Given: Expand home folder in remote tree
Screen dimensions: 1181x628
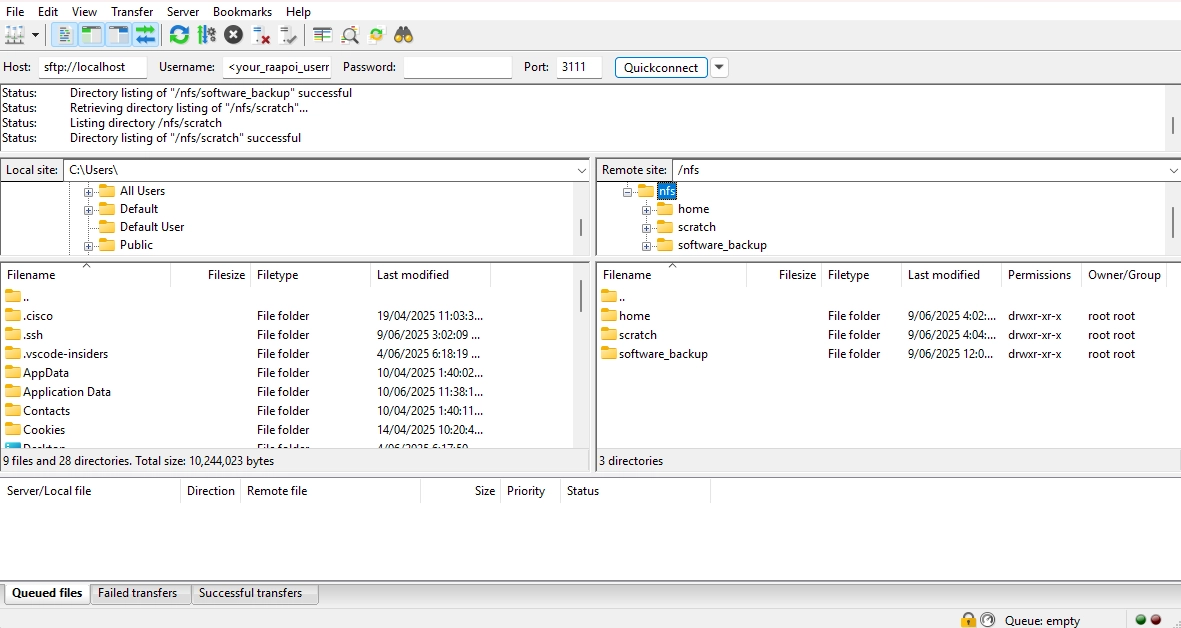Looking at the screenshot, I should 646,210.
